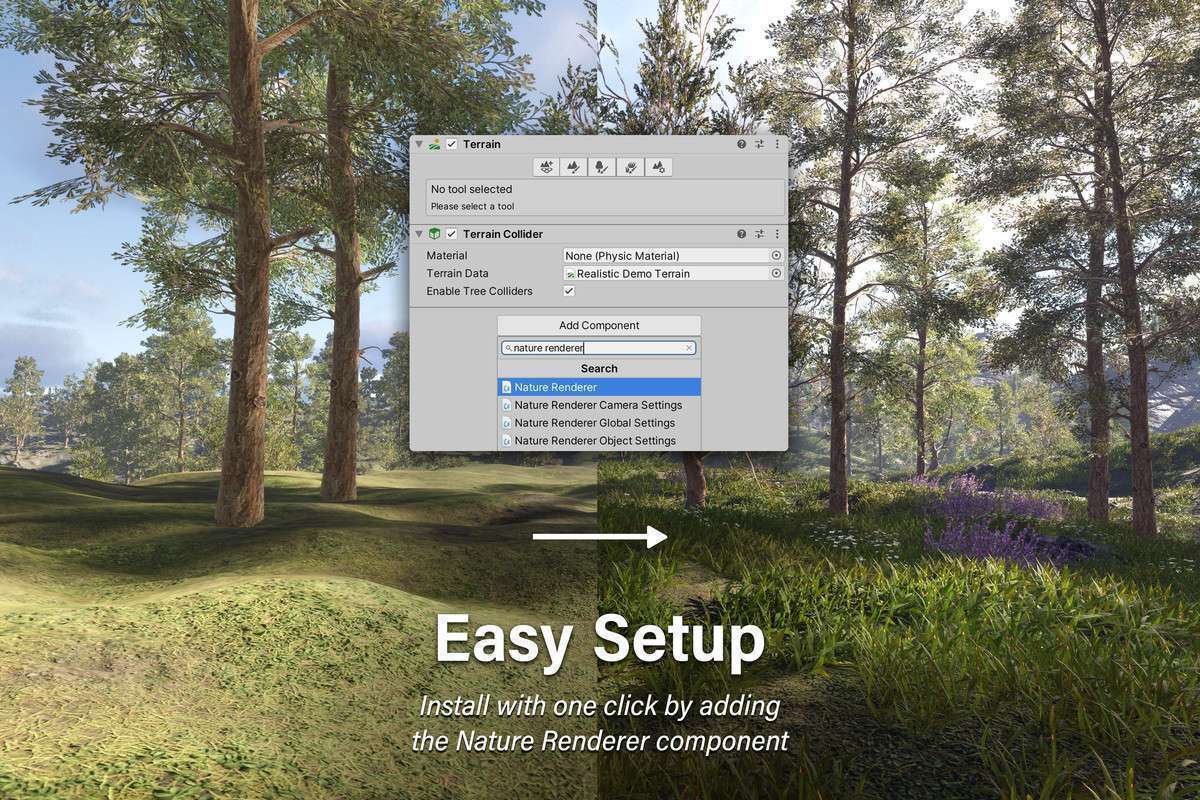Collapse the Terrain Collider component foldout
The width and height of the screenshot is (1200, 800).
(x=419, y=233)
